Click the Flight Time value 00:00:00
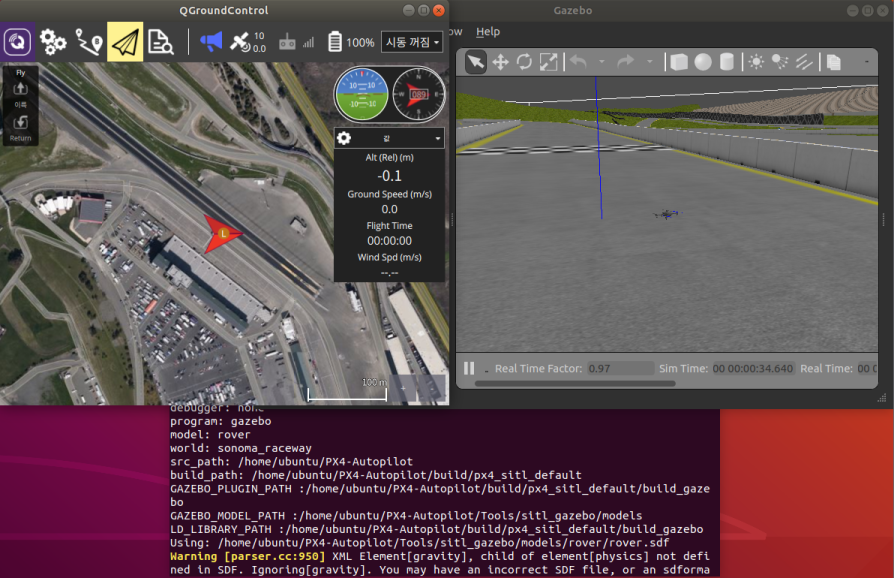The image size is (894, 578). click(x=389, y=241)
